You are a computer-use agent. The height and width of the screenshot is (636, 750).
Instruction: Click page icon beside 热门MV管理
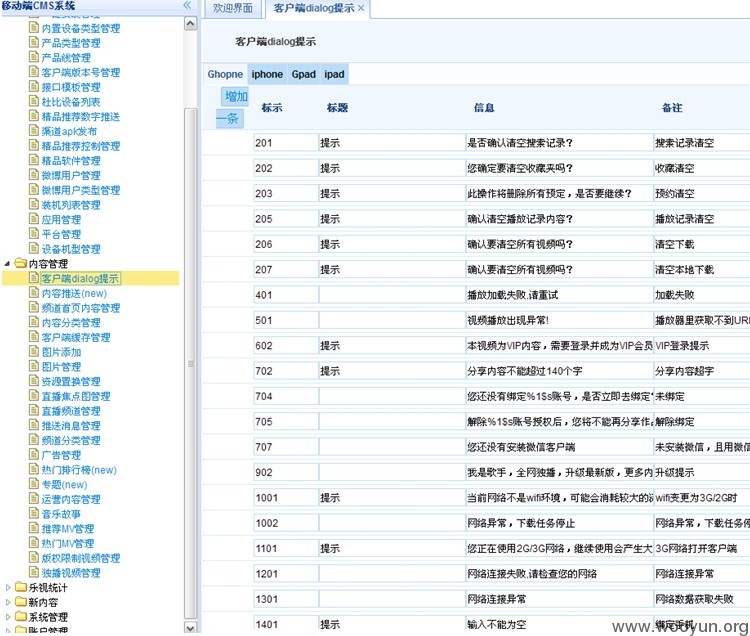pyautogui.click(x=33, y=543)
